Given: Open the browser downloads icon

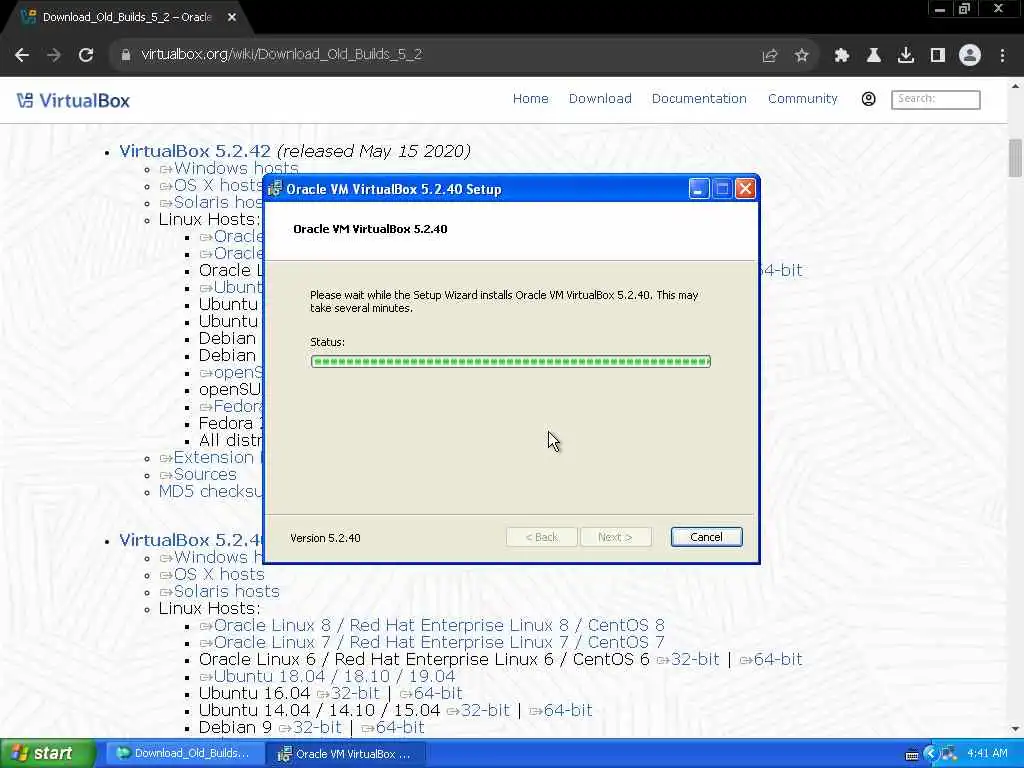Looking at the screenshot, I should 906,56.
